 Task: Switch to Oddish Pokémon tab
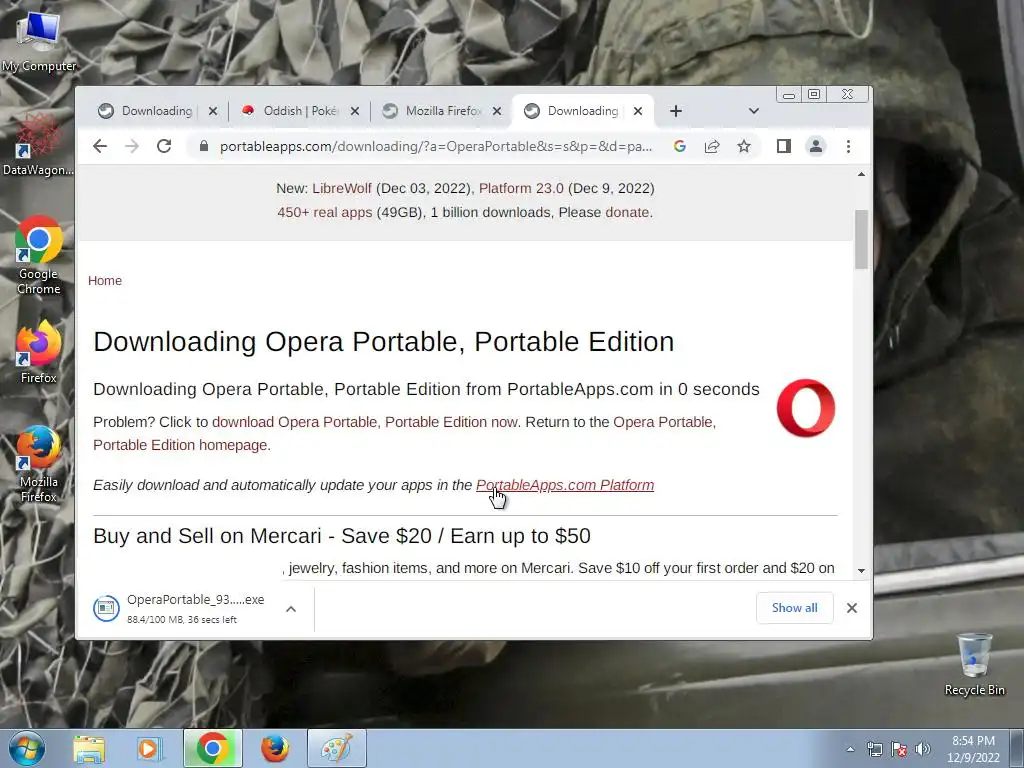coord(291,111)
